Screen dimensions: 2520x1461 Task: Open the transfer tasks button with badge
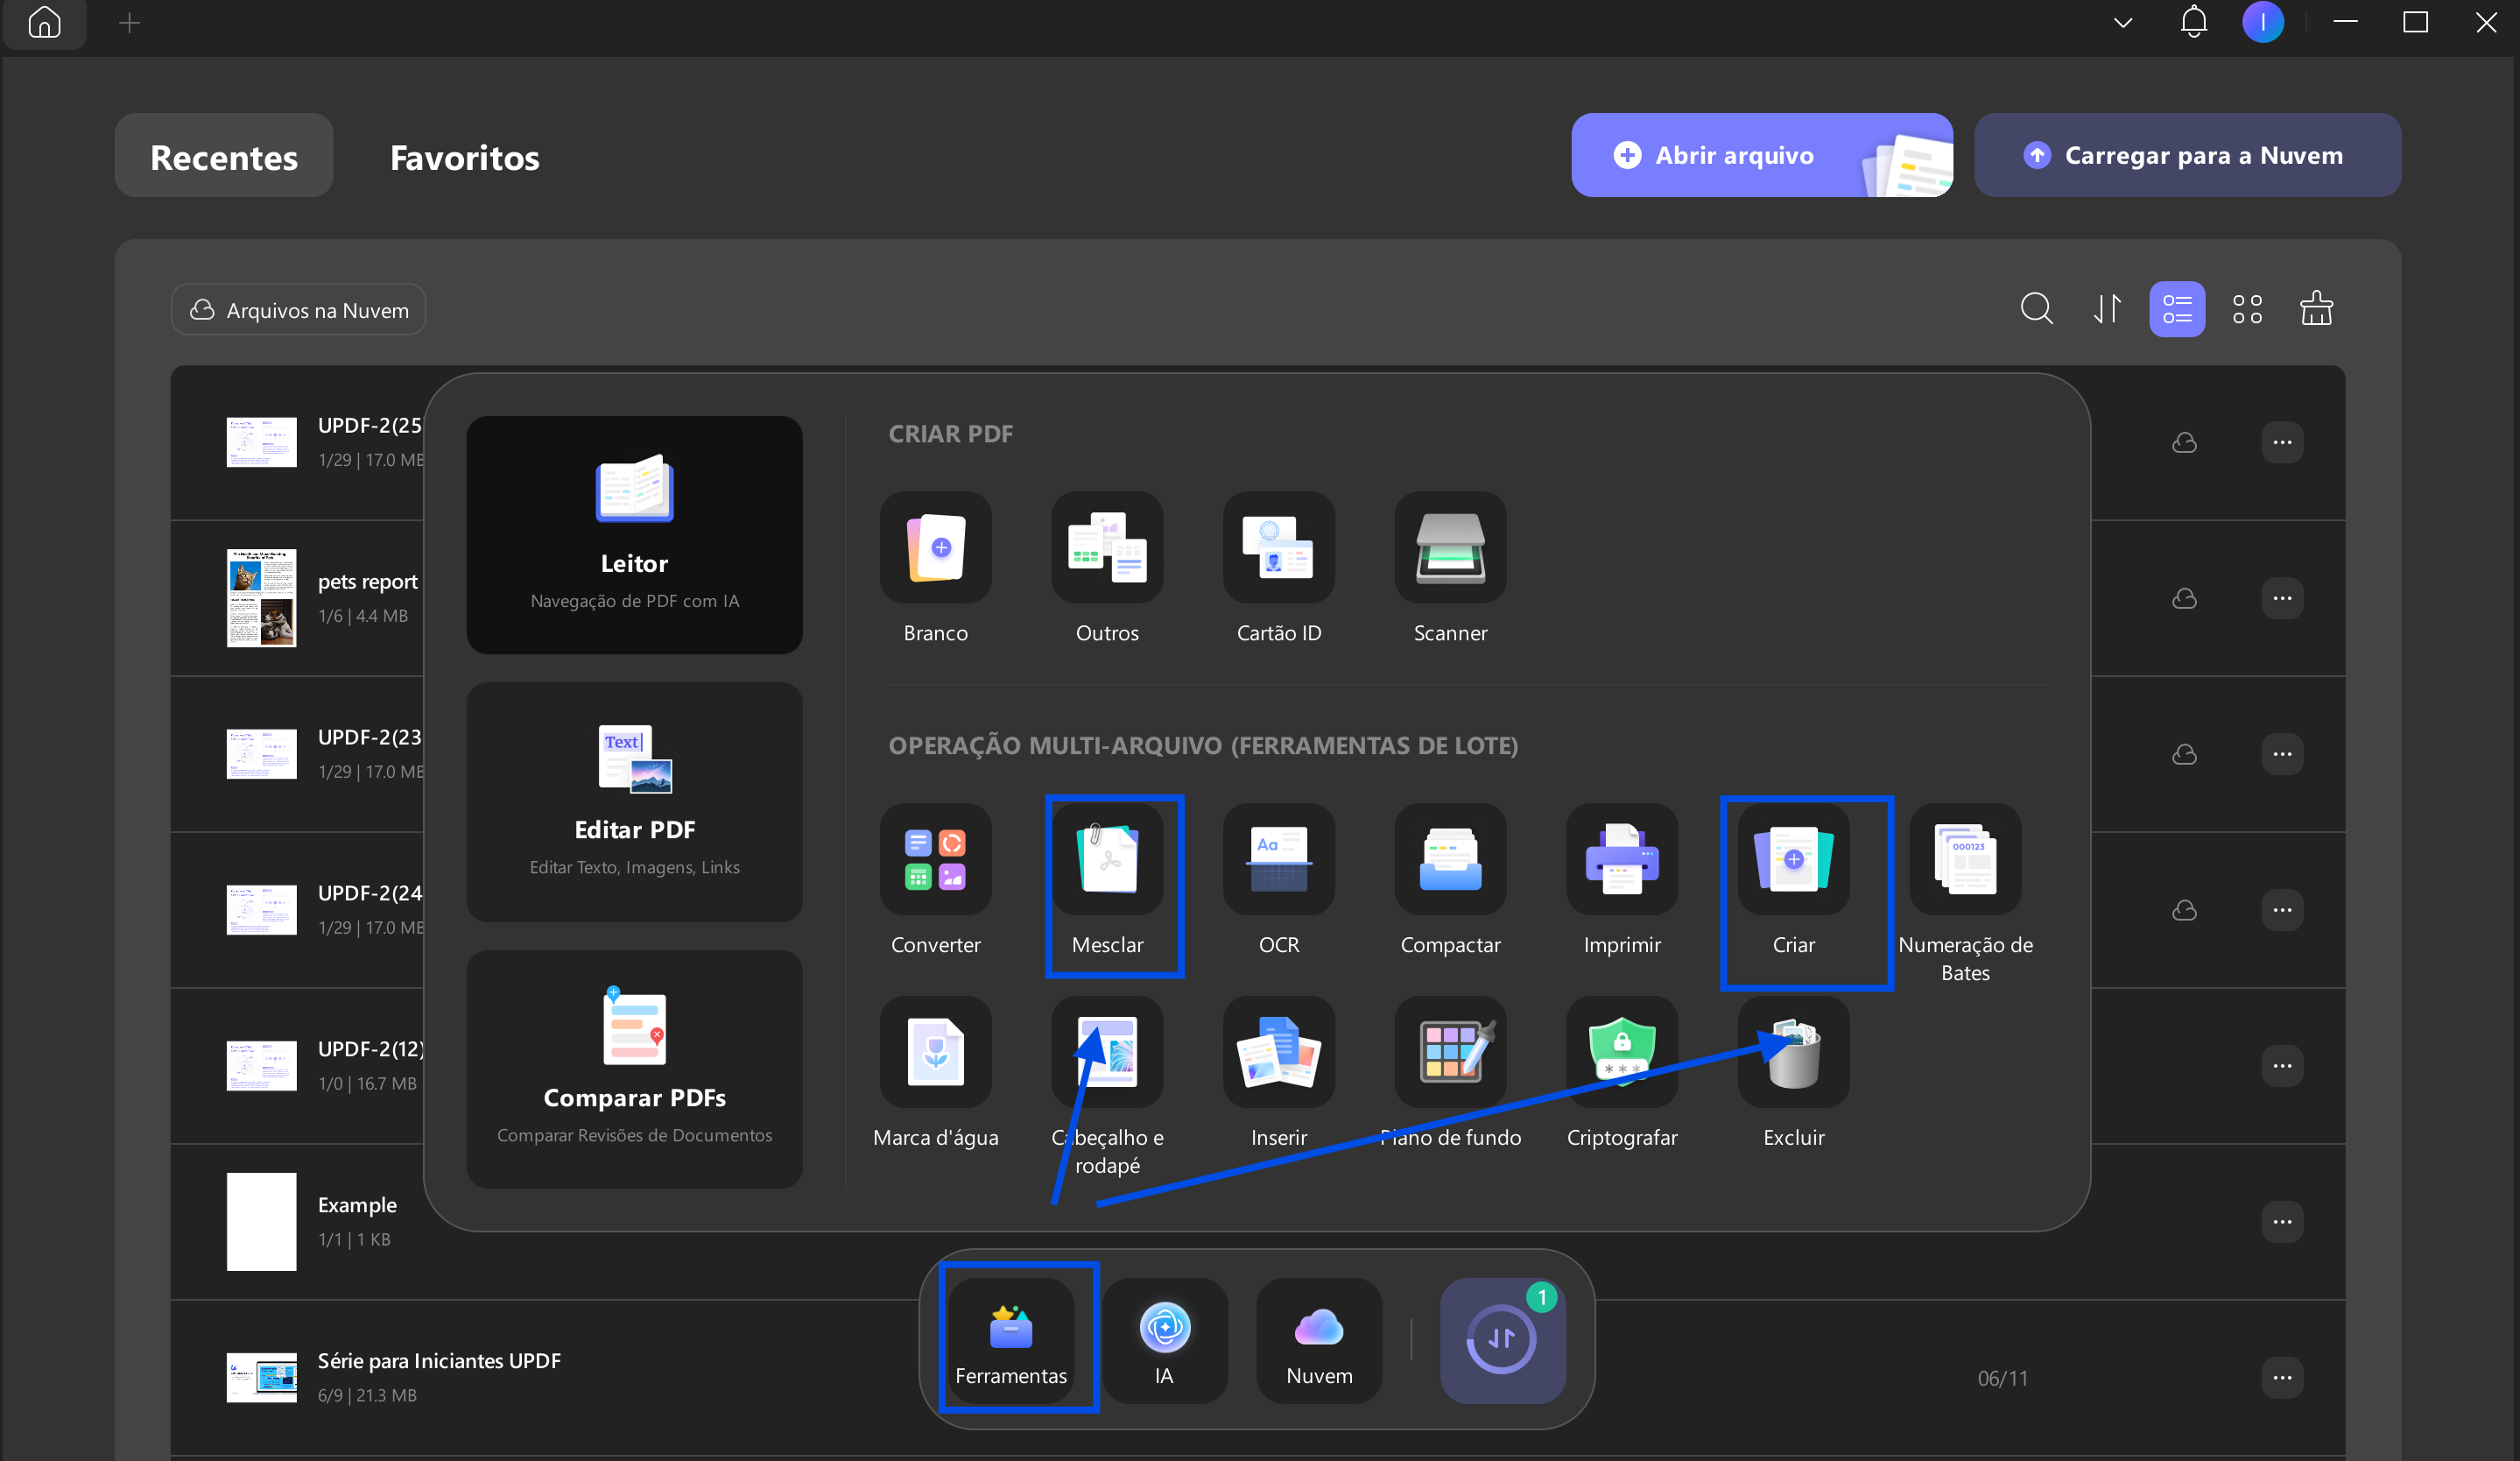(1502, 1340)
